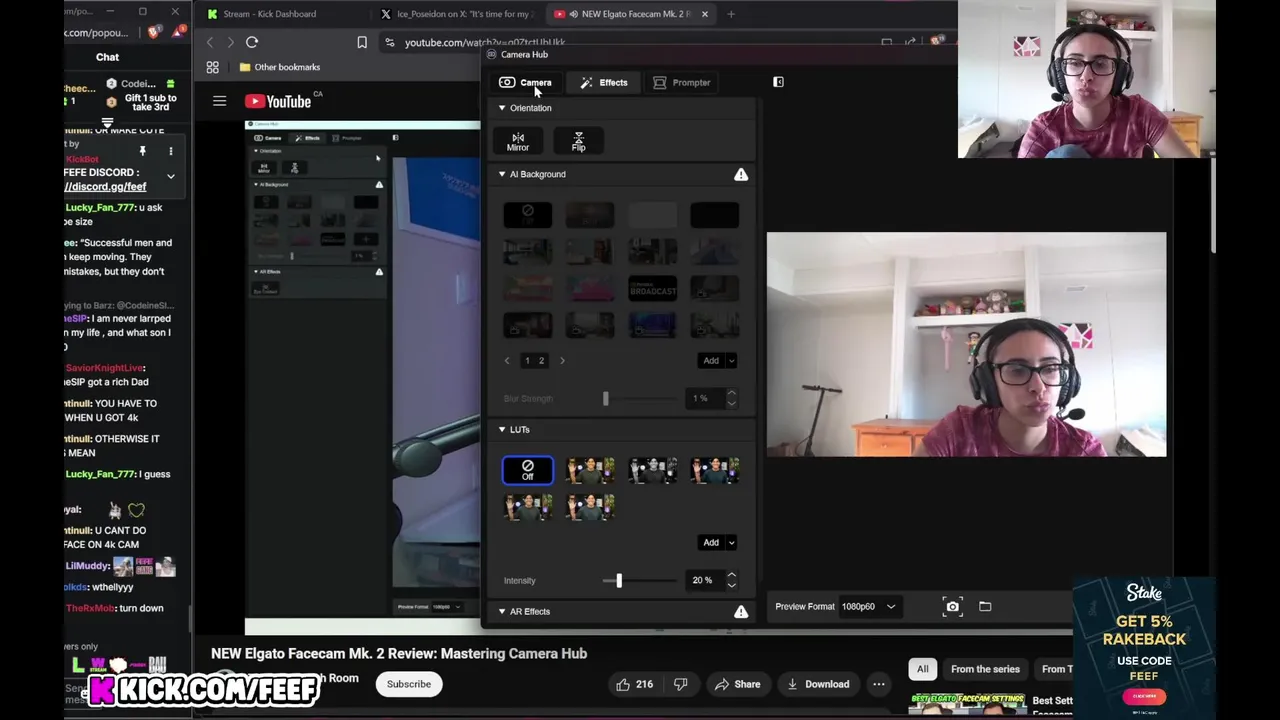The width and height of the screenshot is (1280, 720).
Task: Open the captures folder icon
Action: tap(985, 606)
